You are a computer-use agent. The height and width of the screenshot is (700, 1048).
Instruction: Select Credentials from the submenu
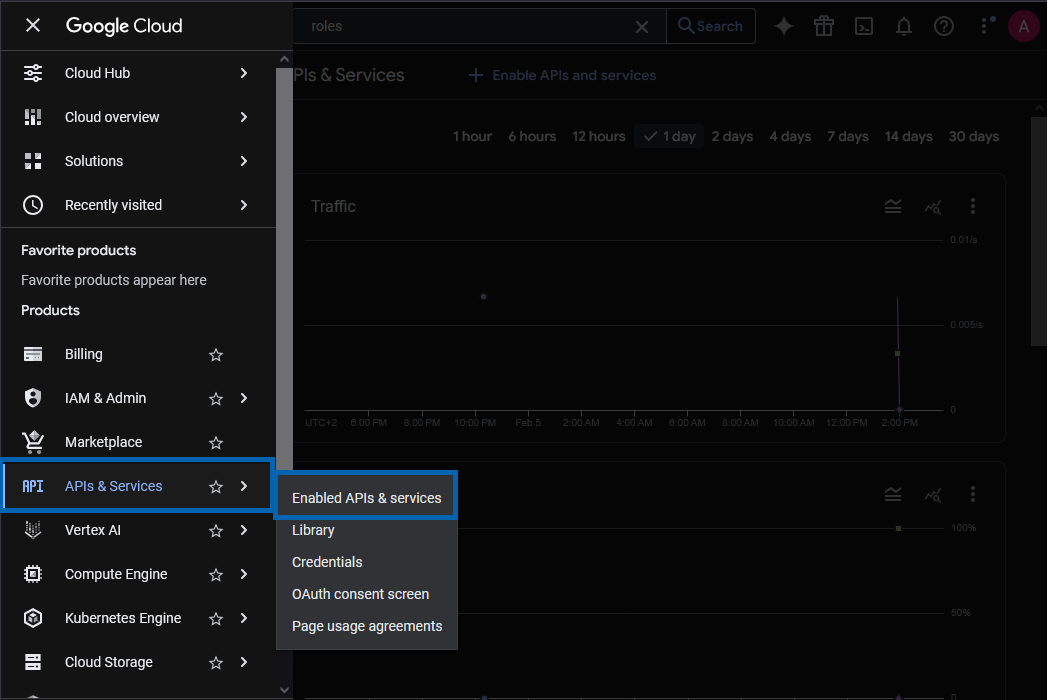pyautogui.click(x=327, y=562)
